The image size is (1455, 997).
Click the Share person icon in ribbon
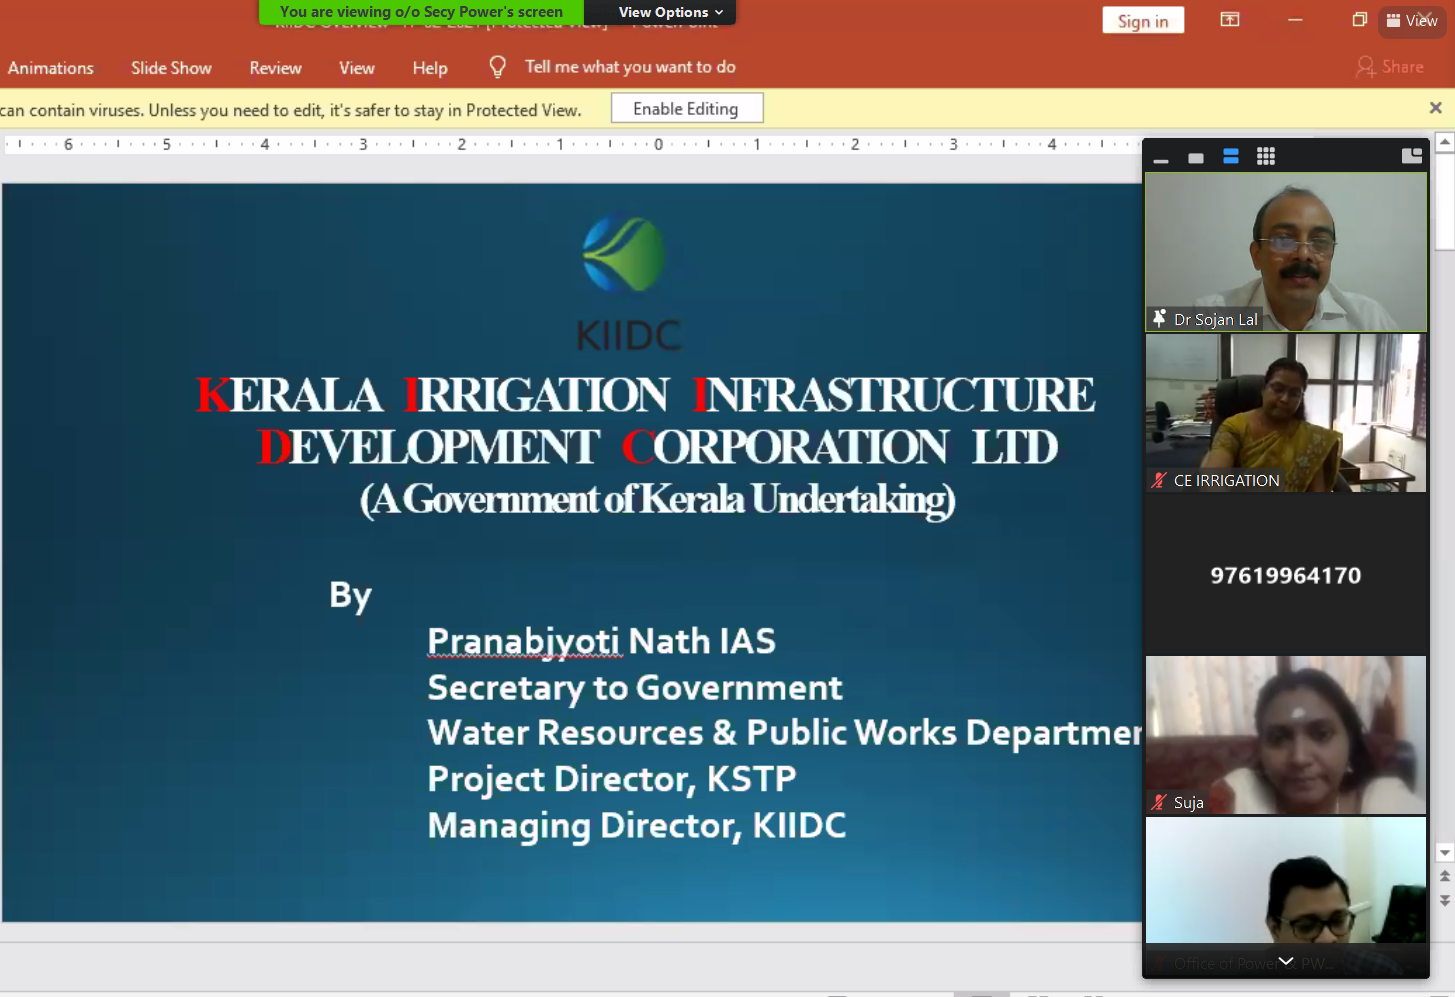(x=1365, y=67)
